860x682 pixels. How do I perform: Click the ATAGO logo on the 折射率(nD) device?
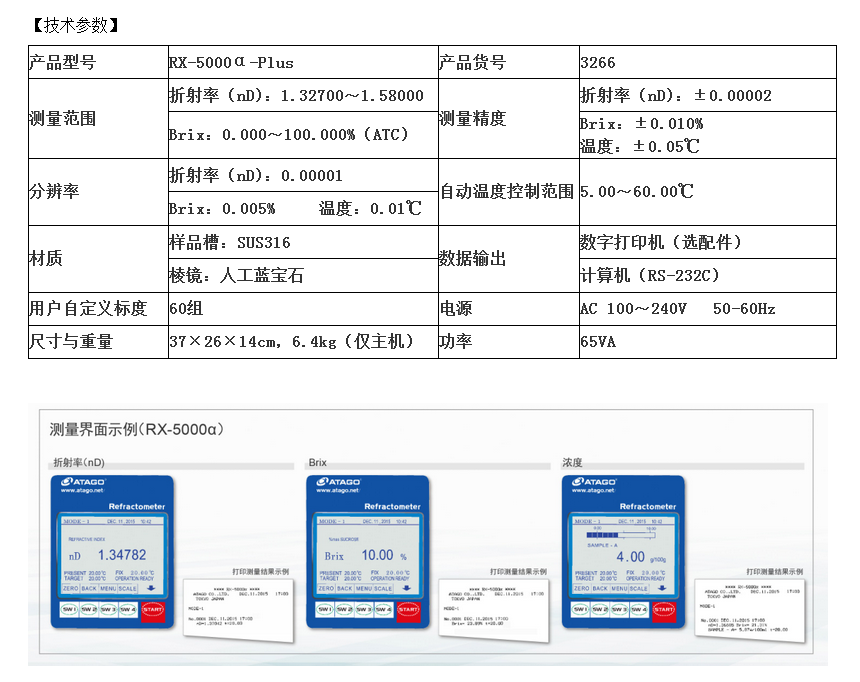(83, 482)
